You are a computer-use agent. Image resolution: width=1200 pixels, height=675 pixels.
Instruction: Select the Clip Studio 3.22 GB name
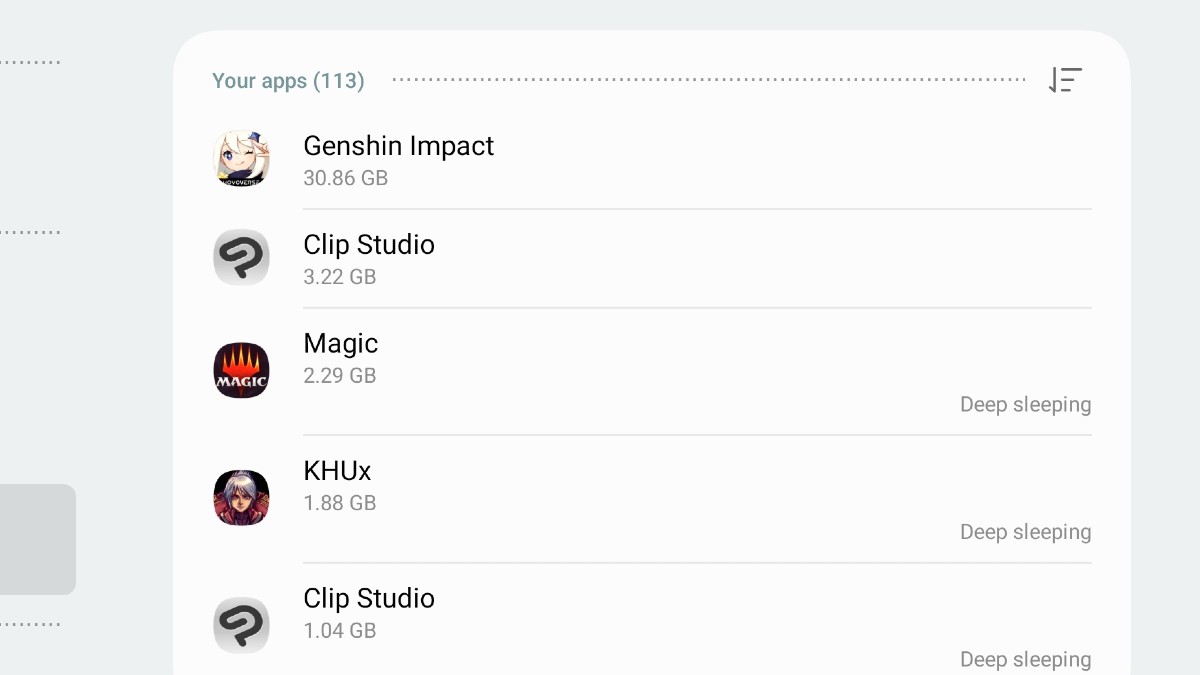369,245
